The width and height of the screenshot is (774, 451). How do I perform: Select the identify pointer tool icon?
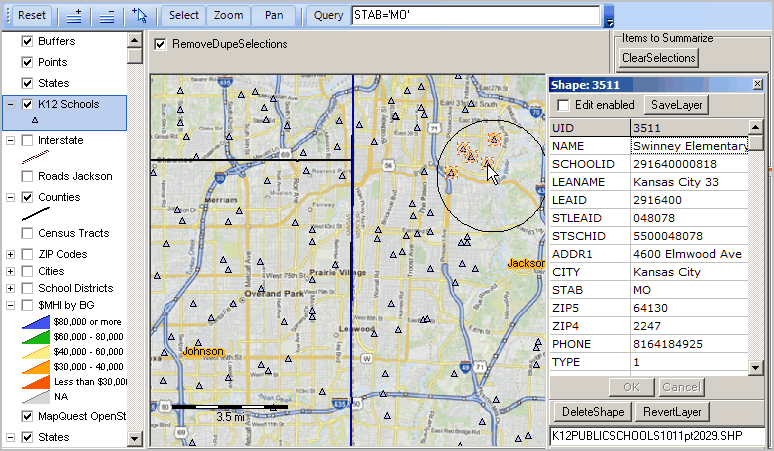pos(140,16)
